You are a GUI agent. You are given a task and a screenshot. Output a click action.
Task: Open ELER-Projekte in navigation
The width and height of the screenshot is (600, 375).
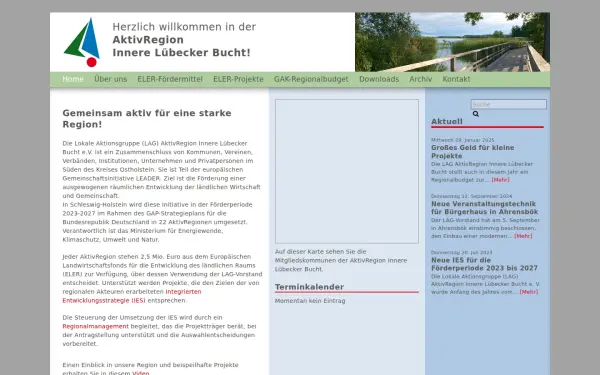(238, 79)
